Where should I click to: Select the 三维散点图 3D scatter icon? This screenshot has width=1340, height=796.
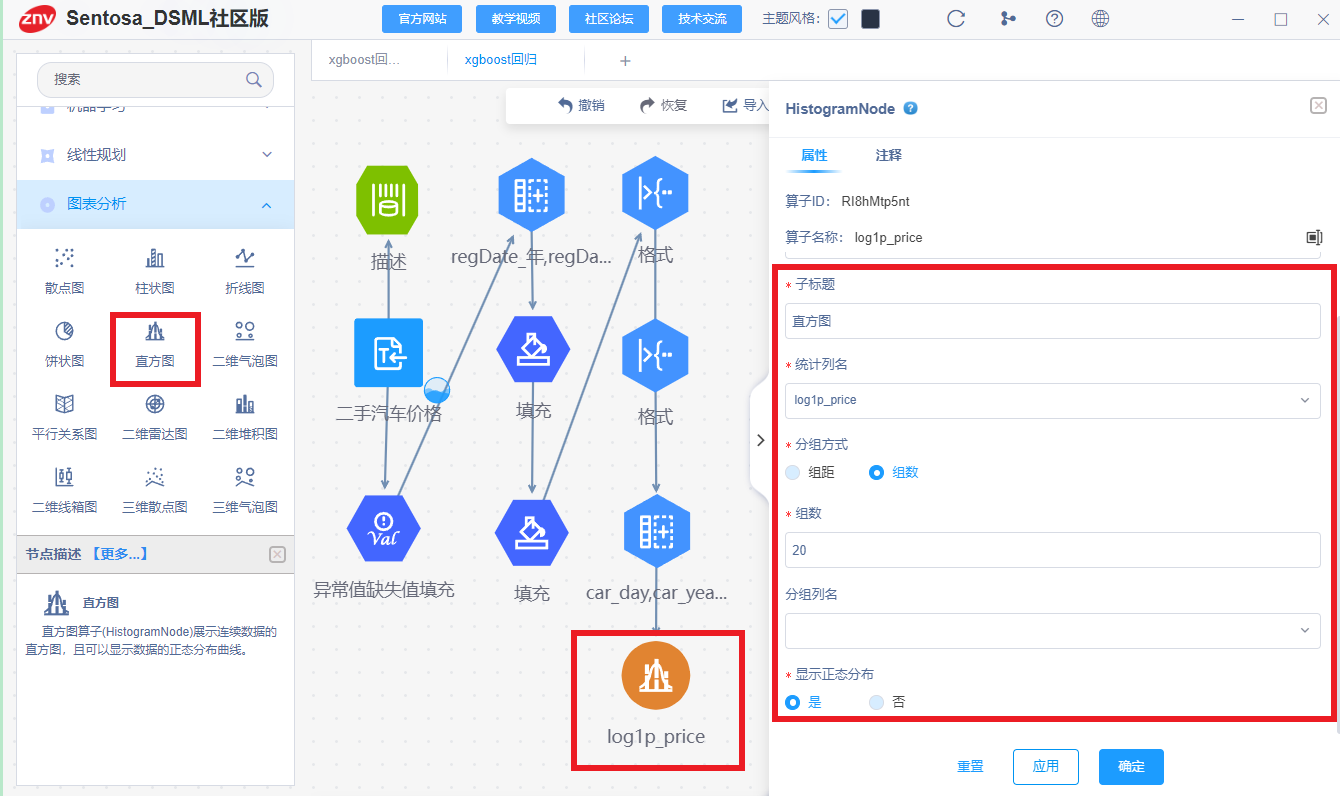155,477
